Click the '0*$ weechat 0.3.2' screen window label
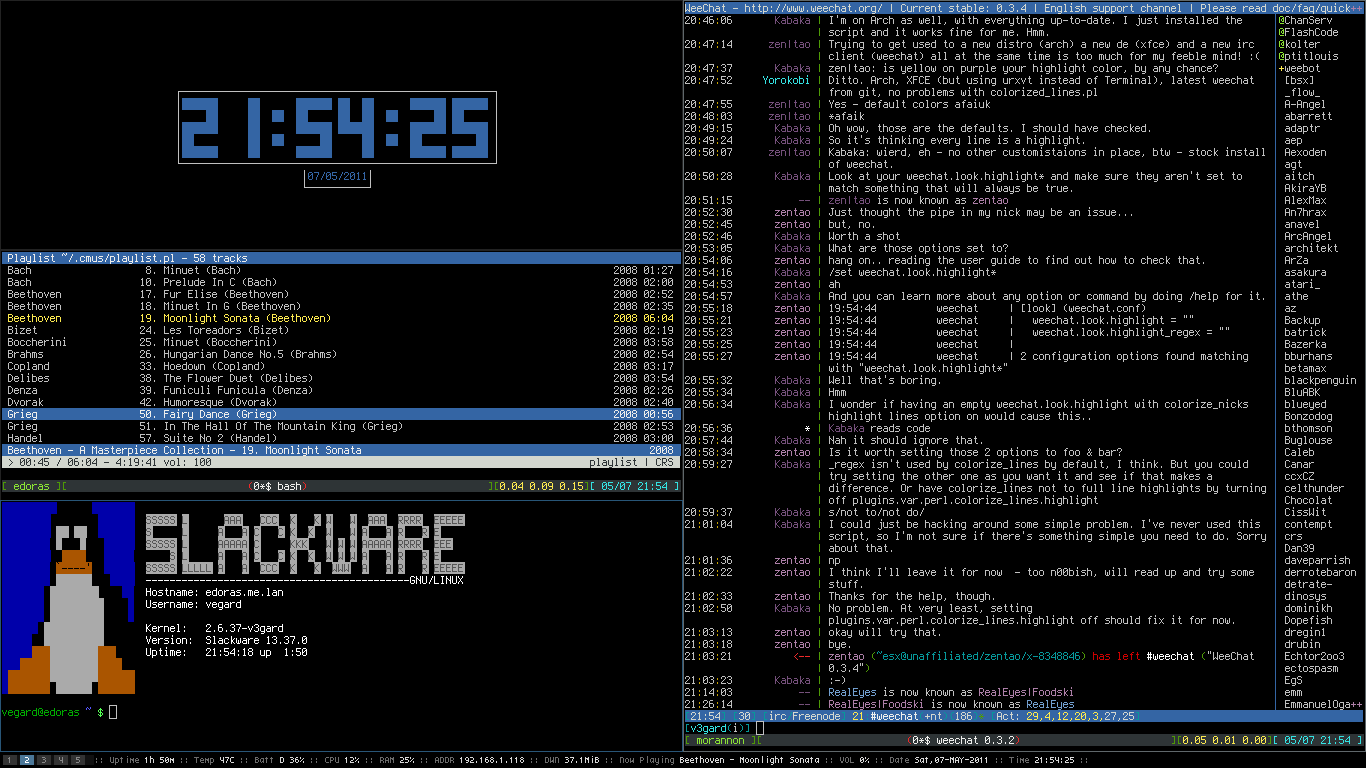1366x768 pixels. click(965, 740)
